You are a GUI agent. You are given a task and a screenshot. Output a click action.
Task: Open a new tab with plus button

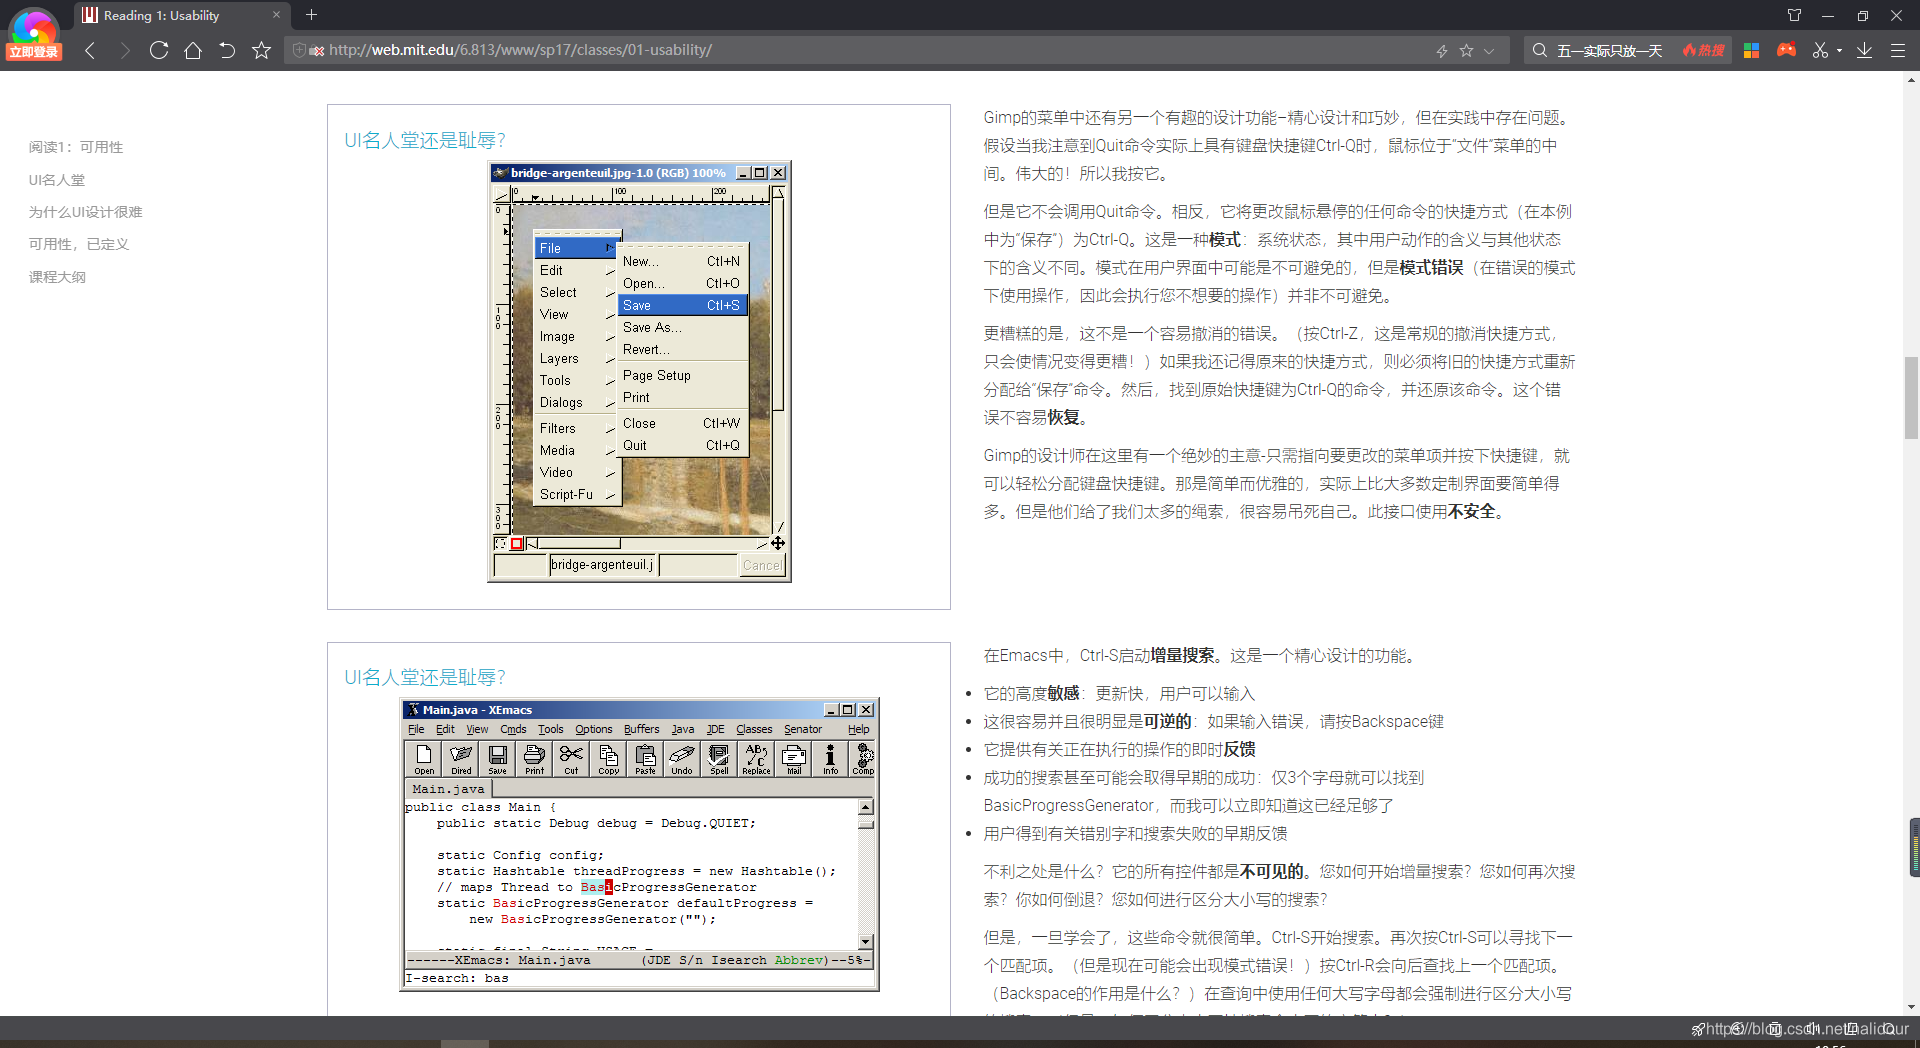pos(311,15)
